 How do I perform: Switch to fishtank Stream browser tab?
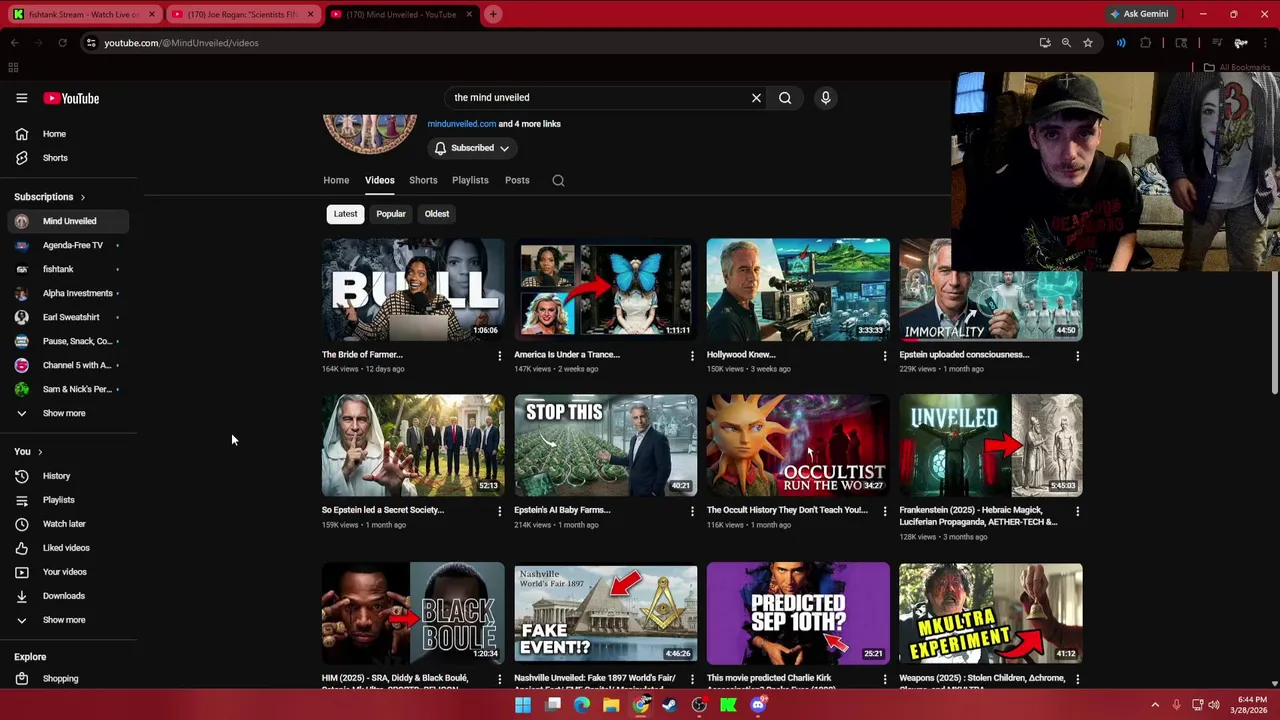pos(82,14)
